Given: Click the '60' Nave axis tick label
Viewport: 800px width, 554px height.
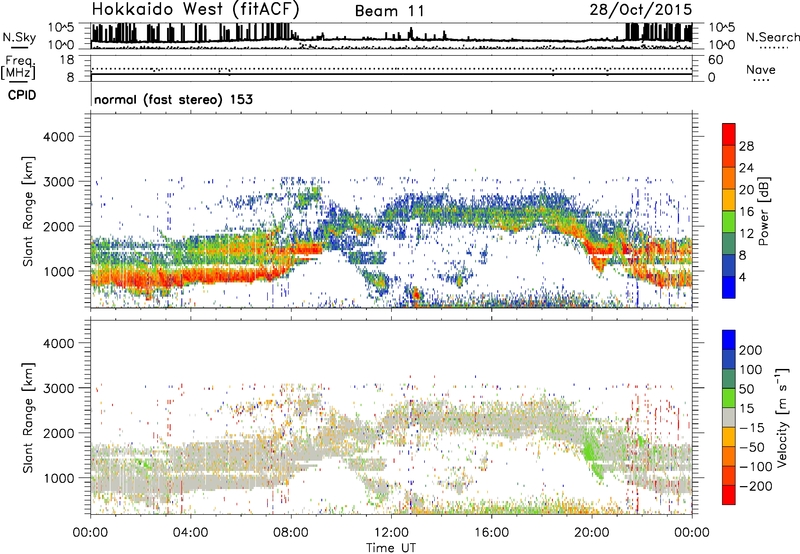Looking at the screenshot, I should [715, 60].
